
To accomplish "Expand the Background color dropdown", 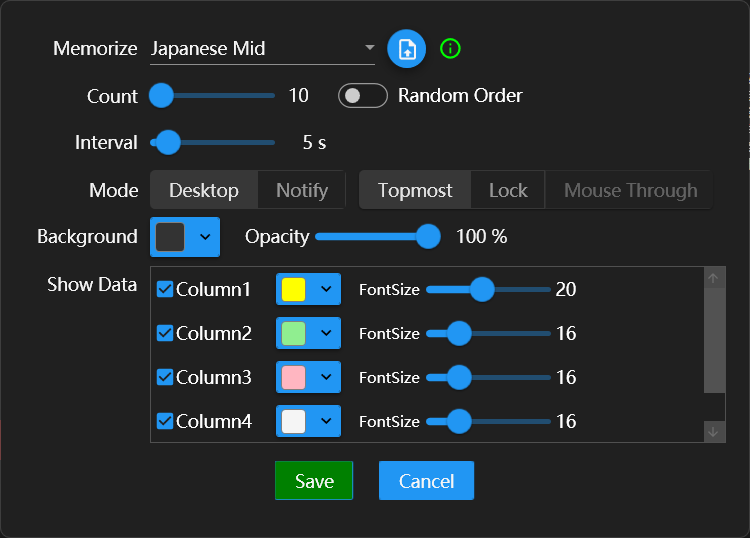I will [204, 237].
